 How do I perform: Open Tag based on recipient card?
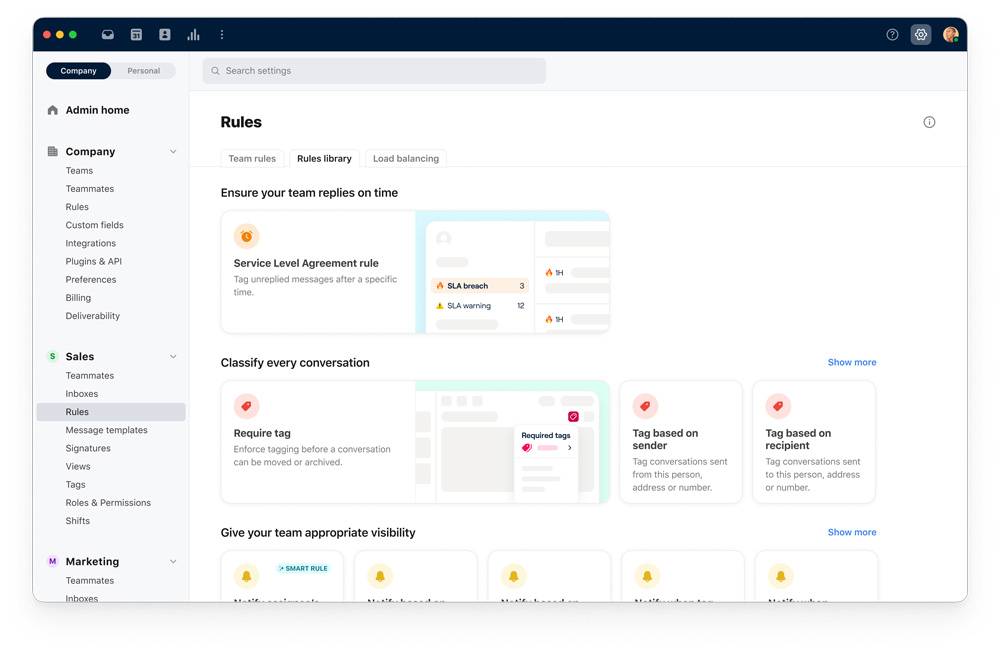click(x=814, y=442)
